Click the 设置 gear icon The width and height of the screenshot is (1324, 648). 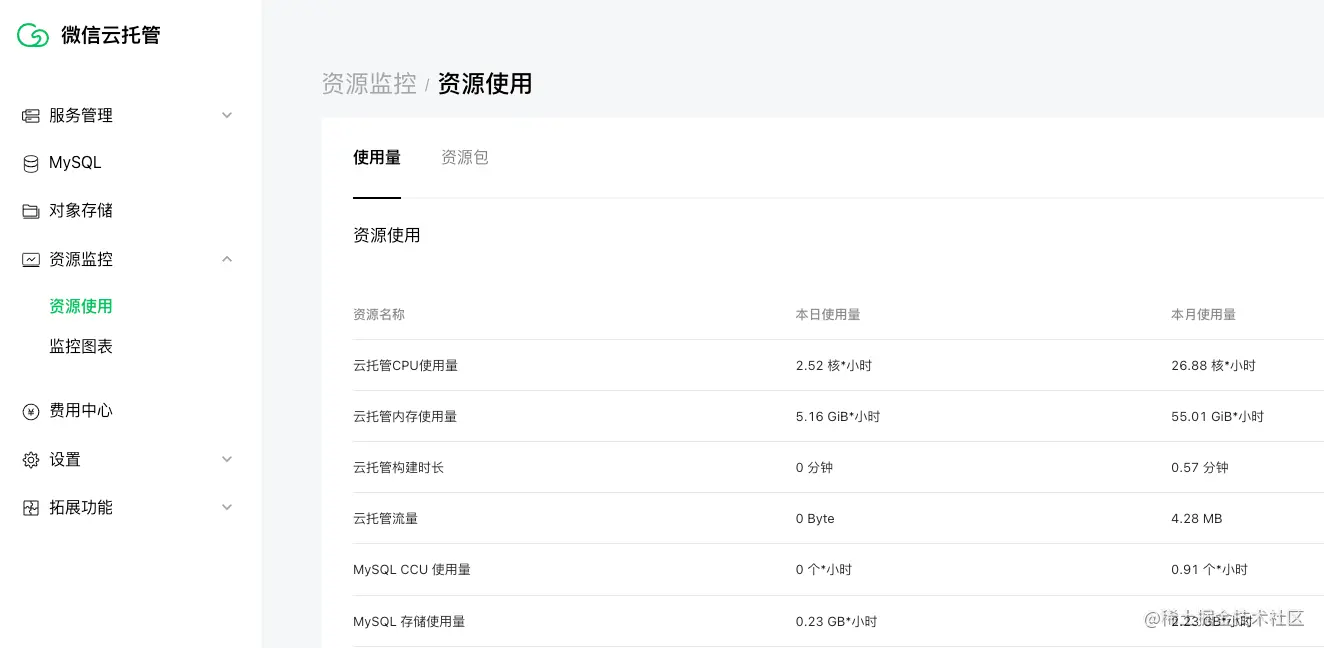(x=31, y=460)
